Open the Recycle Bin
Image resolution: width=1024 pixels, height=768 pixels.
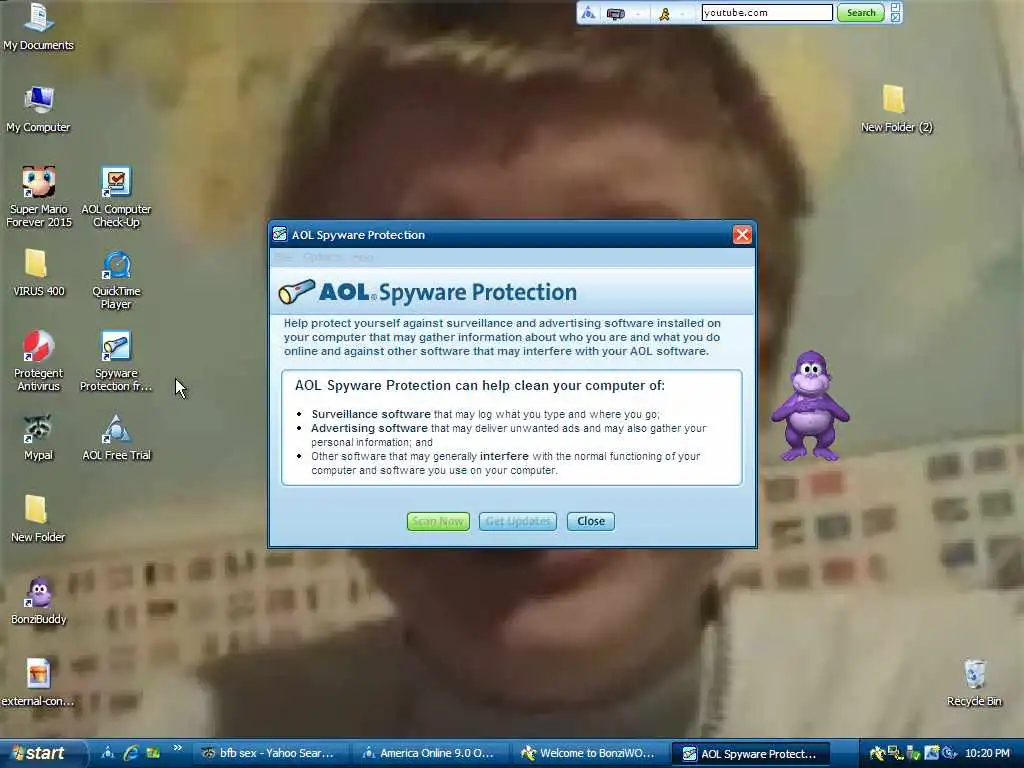coord(974,683)
